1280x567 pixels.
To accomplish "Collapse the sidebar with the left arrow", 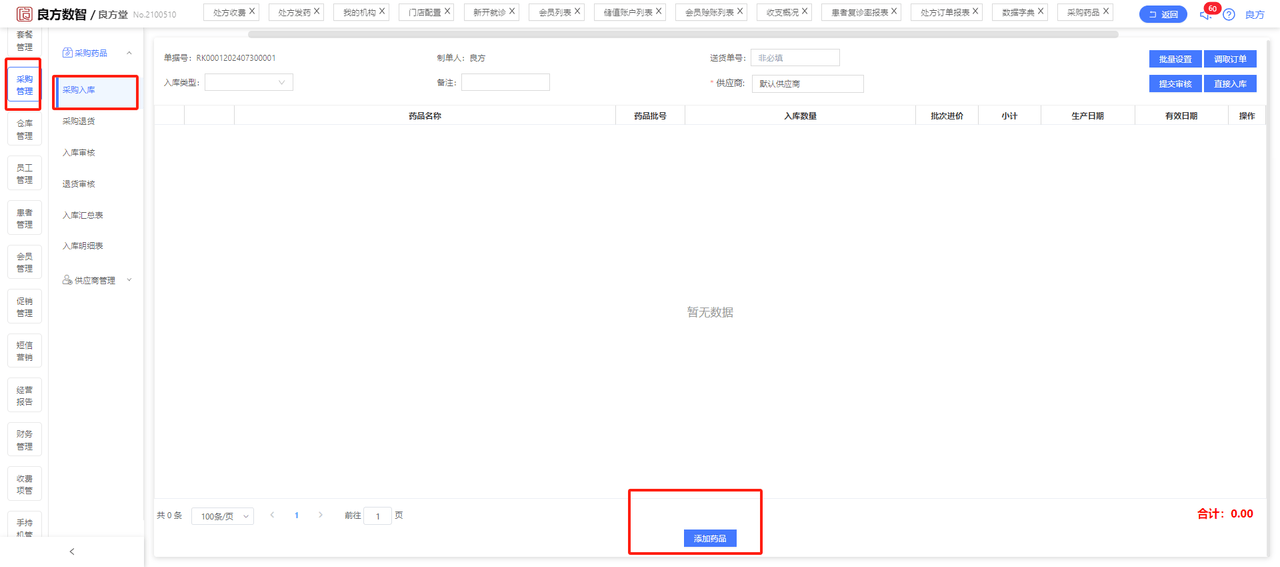I will tap(72, 551).
